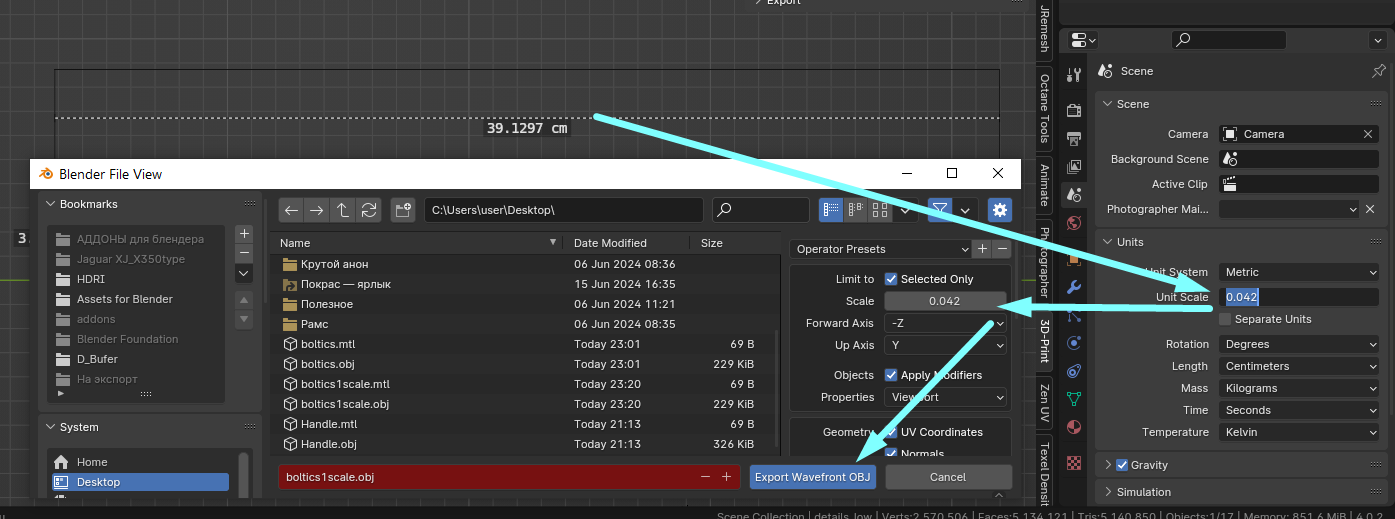Screen dimensions: 1395x519
Task: Expand the Simulation panel
Action: coord(1107,492)
